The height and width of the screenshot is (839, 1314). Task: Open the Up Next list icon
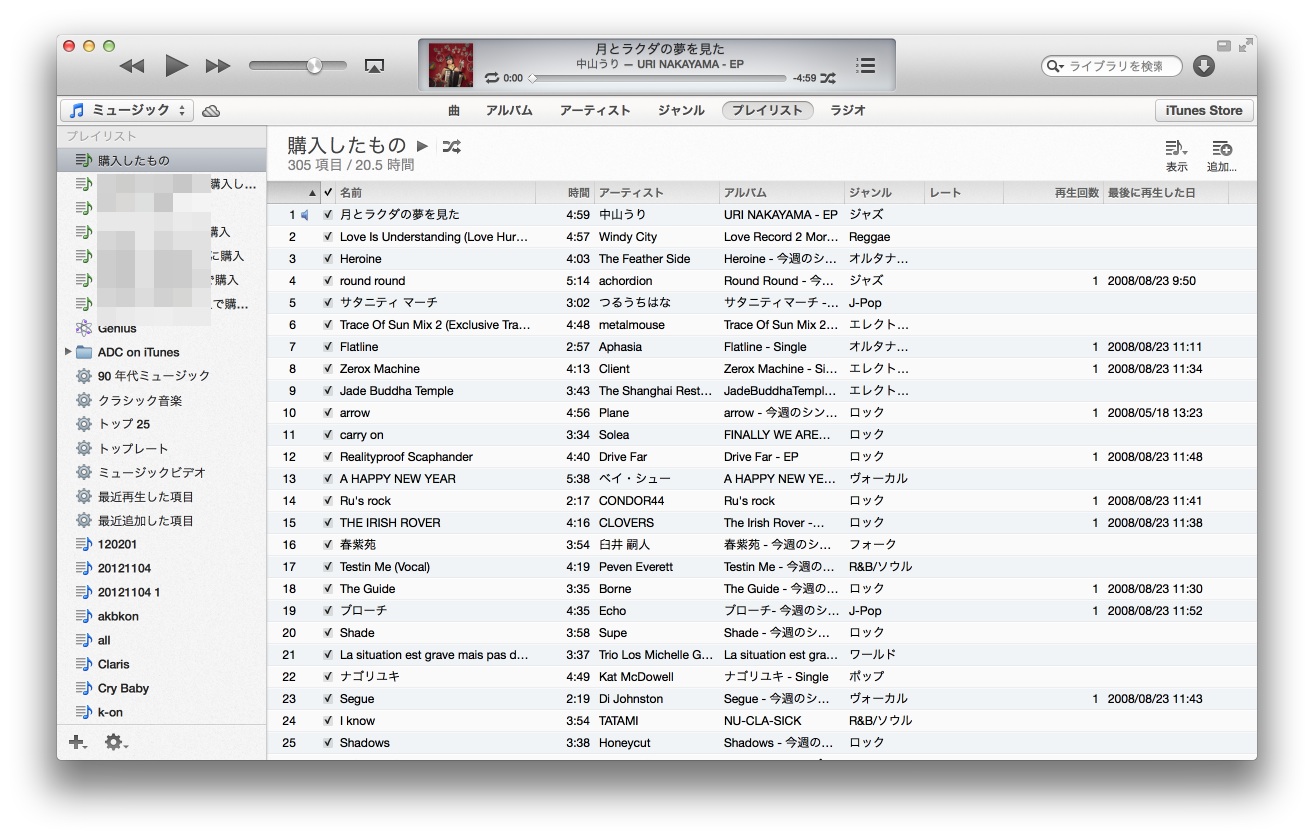tap(866, 65)
